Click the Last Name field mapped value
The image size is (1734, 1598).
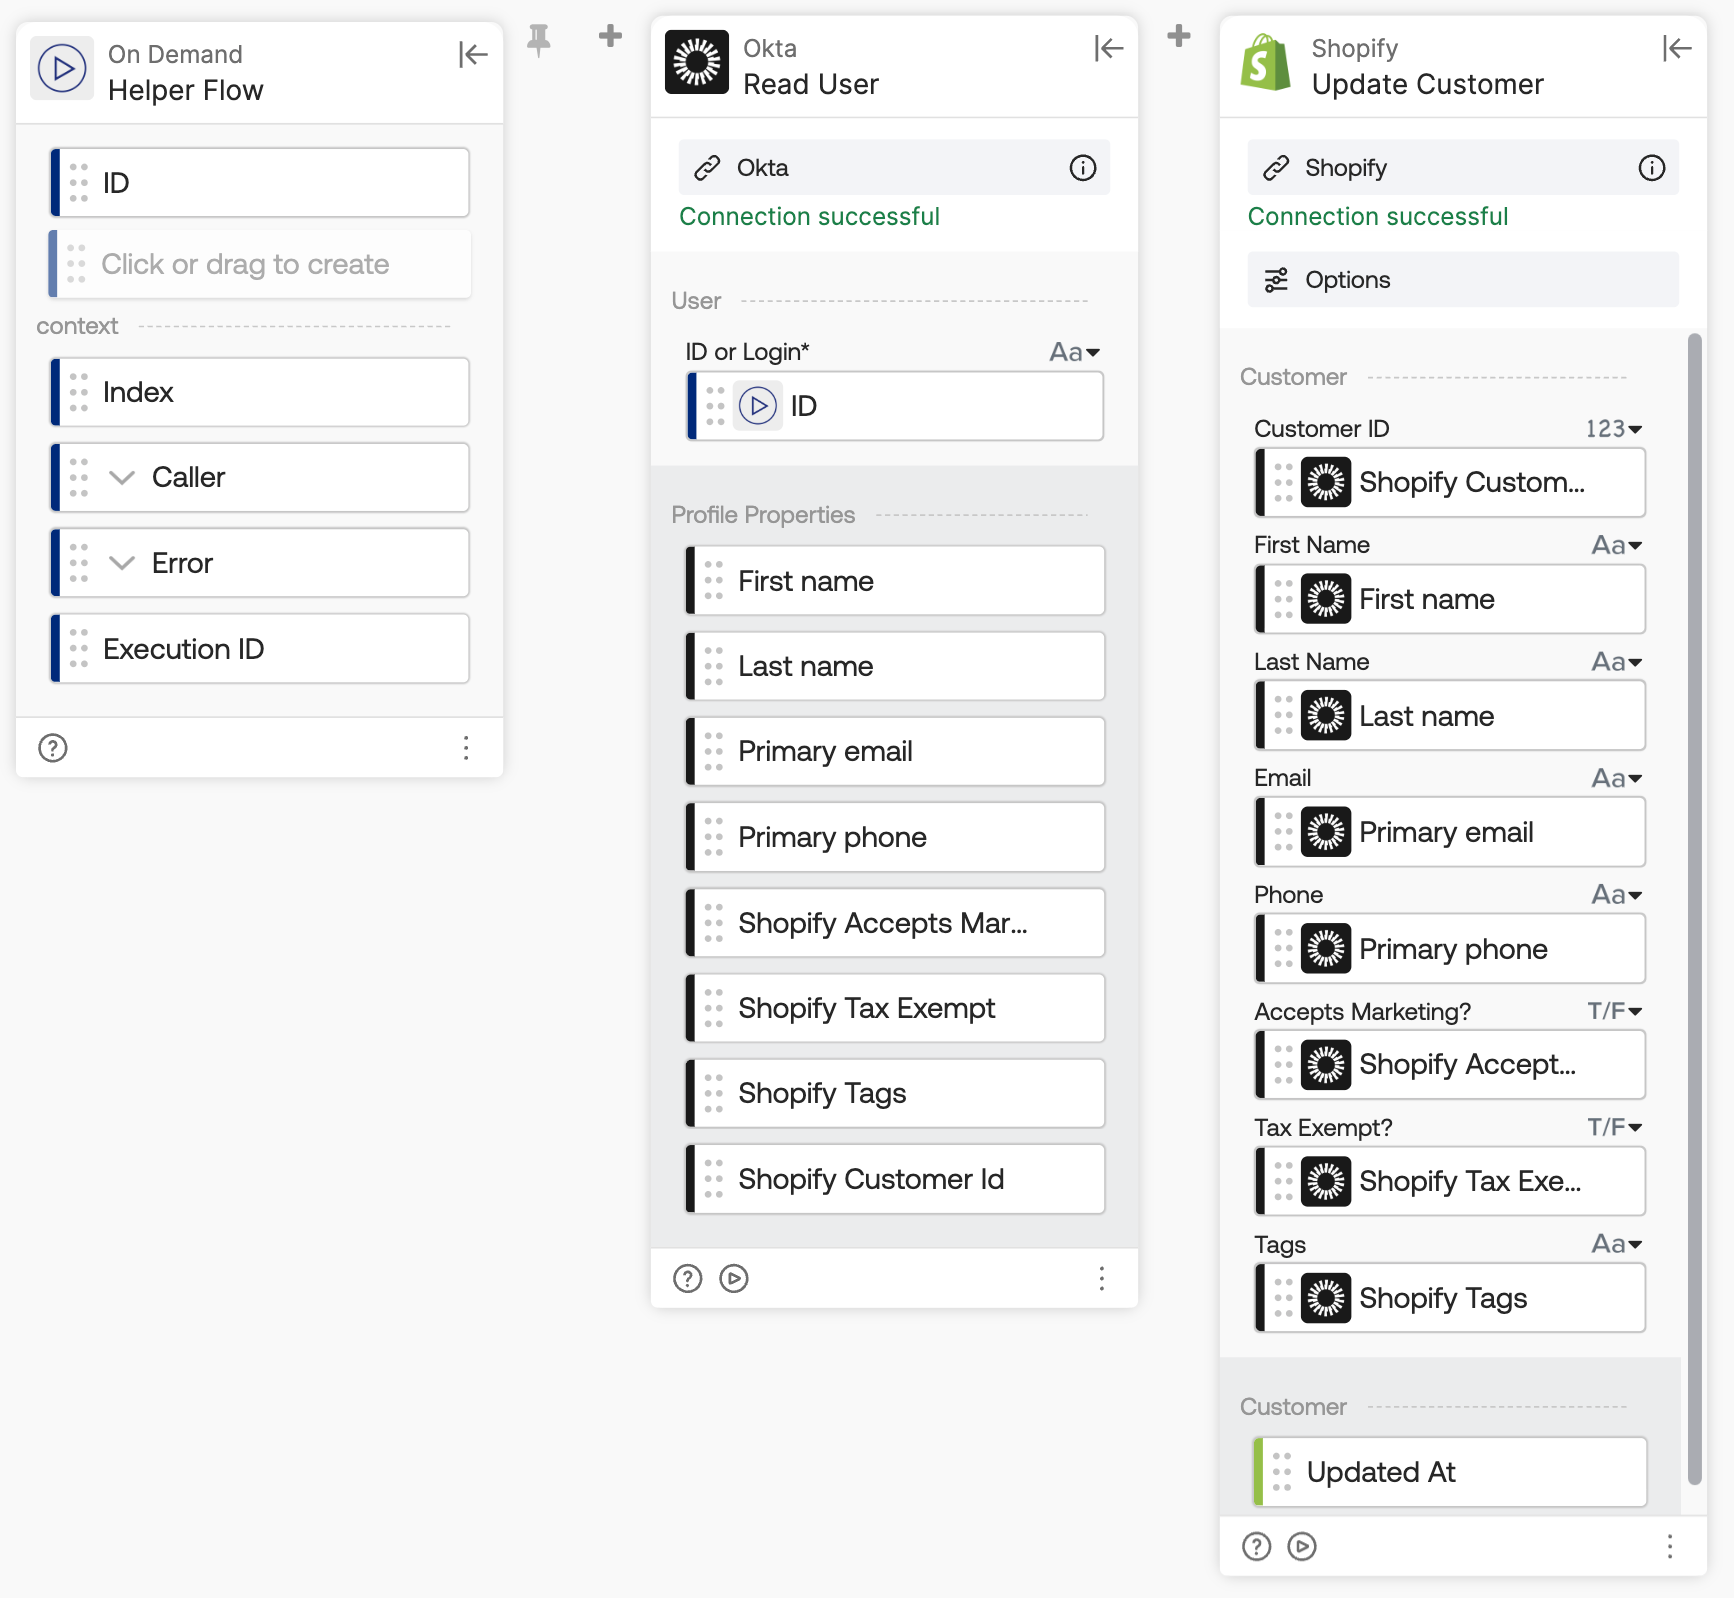pyautogui.click(x=1450, y=716)
